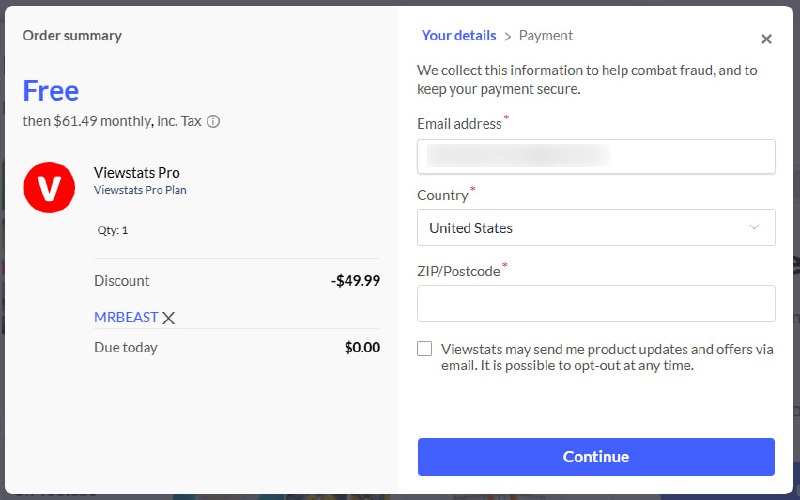Select the Viewstats Pro product title
Screen dimensions: 800x500
(x=137, y=173)
